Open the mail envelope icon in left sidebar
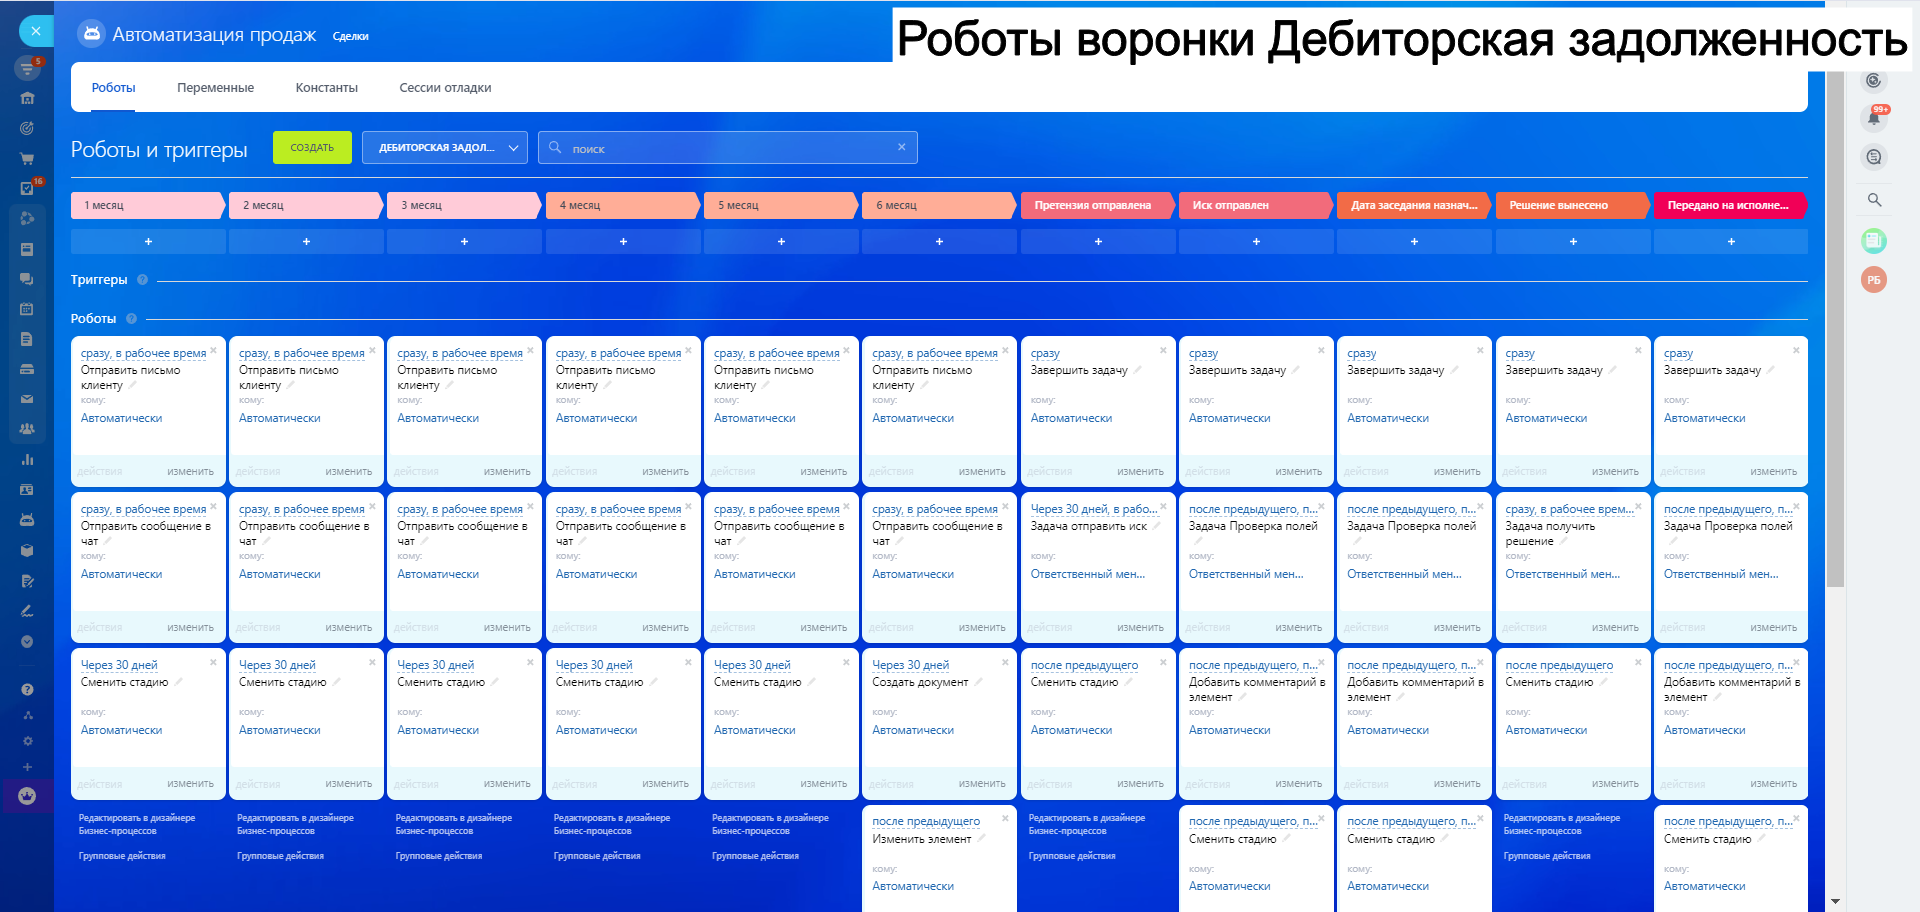Image resolution: width=1920 pixels, height=912 pixels. point(27,399)
